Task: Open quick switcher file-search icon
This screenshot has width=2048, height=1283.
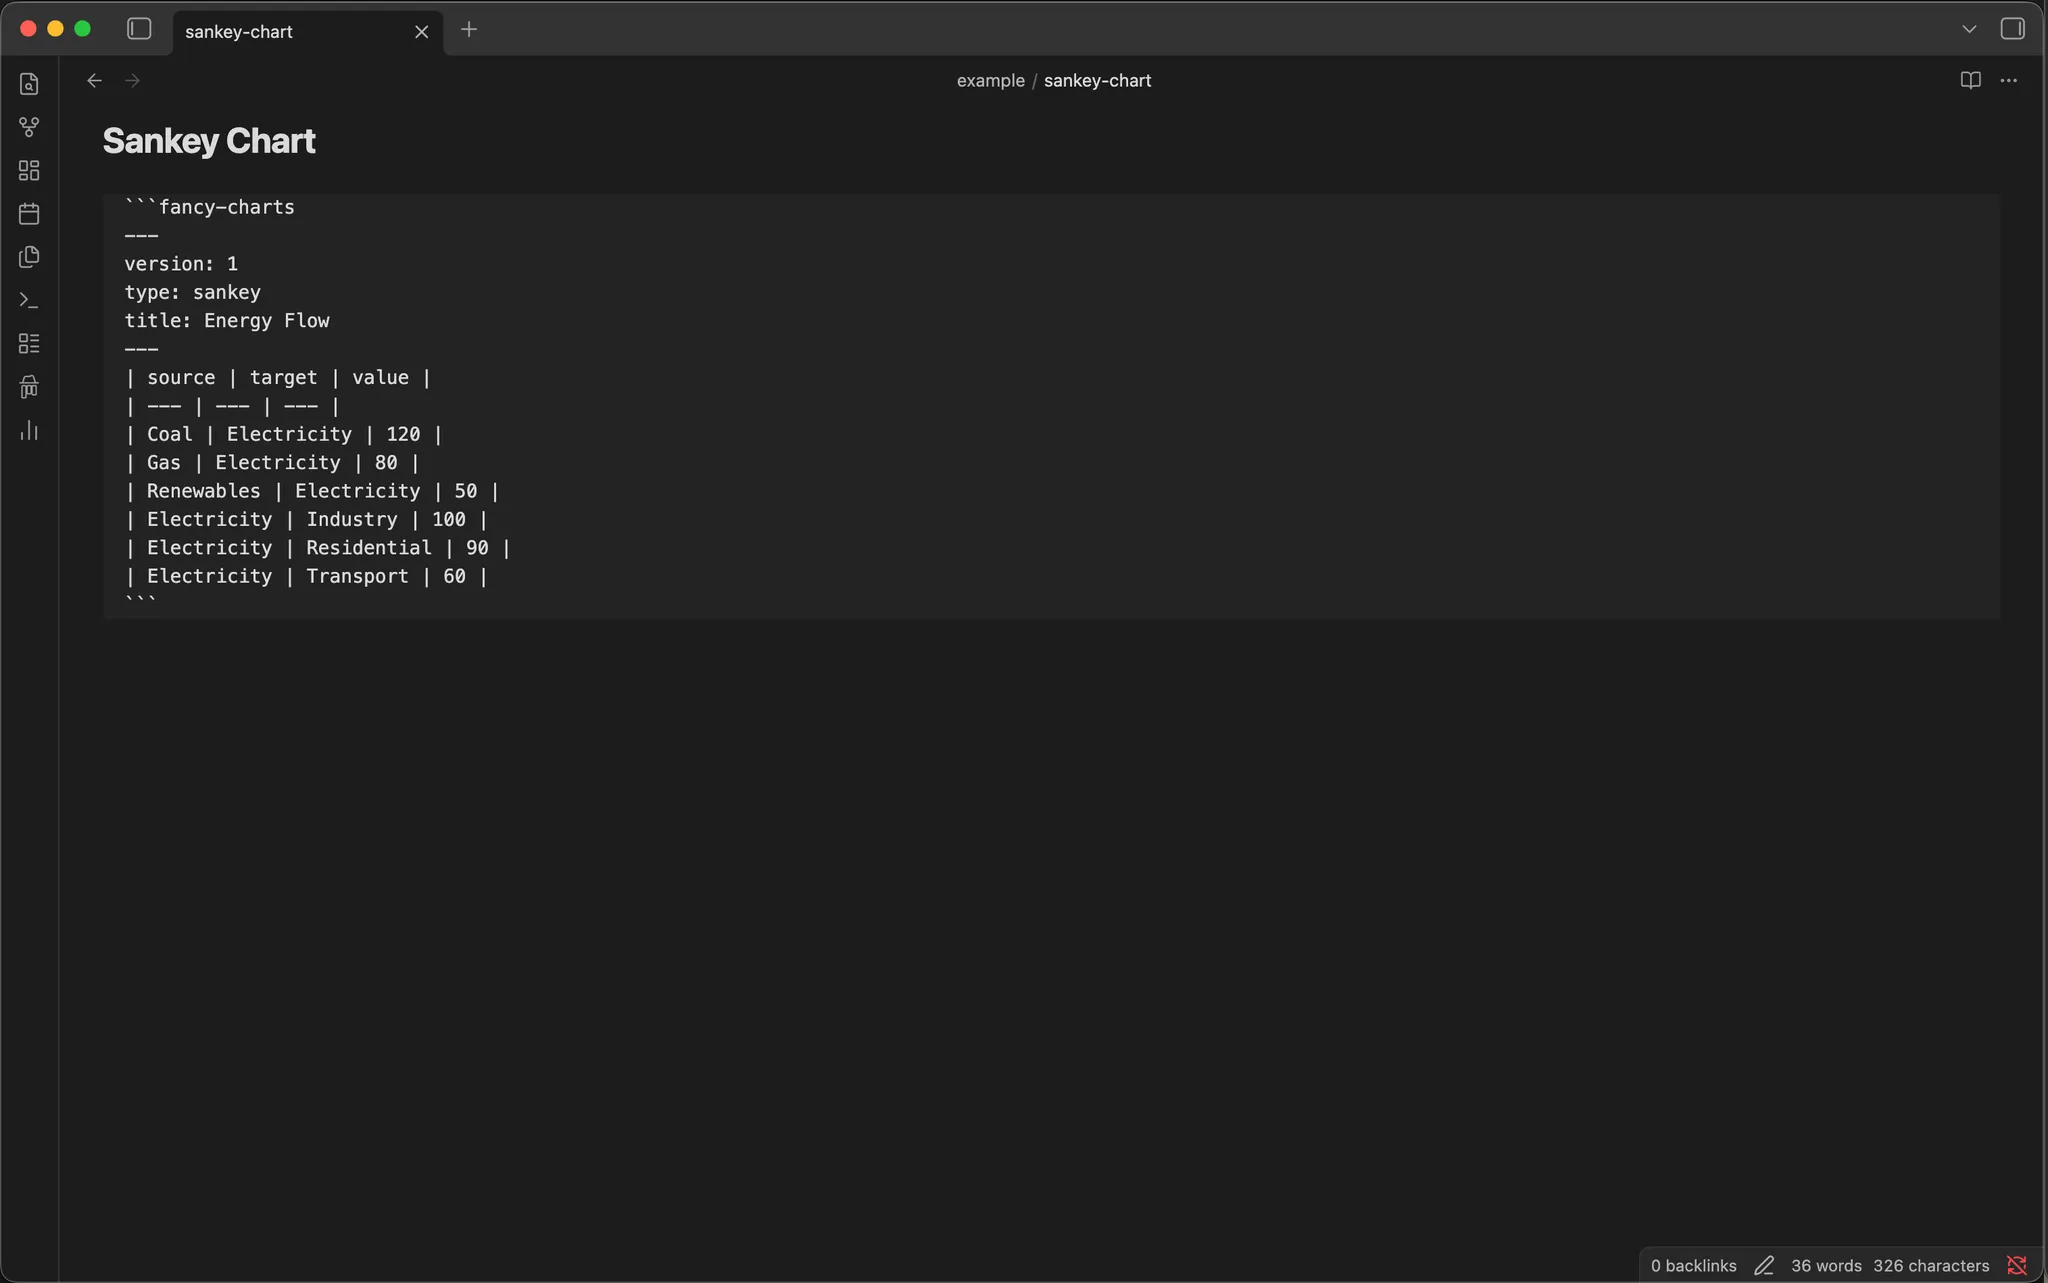Action: pos(29,84)
